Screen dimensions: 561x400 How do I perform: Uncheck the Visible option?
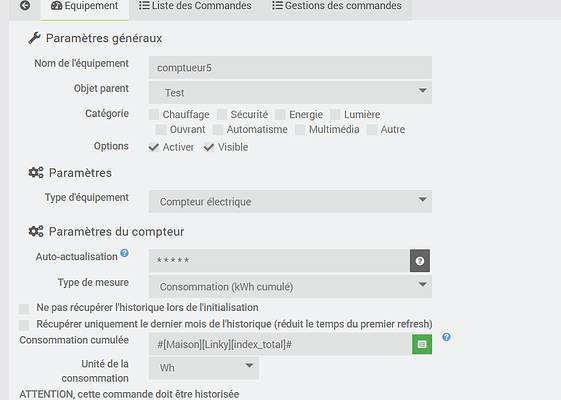click(x=209, y=147)
